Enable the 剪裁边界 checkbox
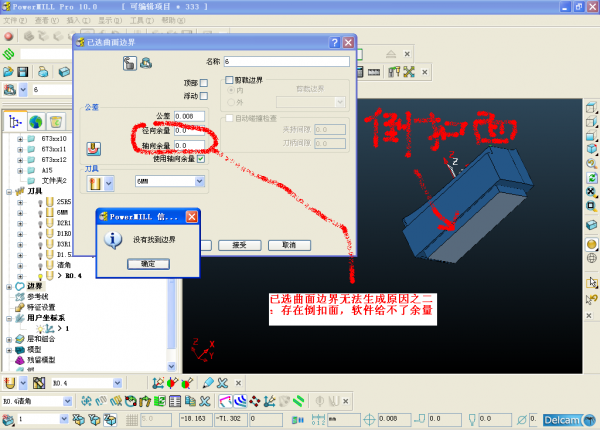This screenshot has width=600, height=430. click(x=229, y=80)
